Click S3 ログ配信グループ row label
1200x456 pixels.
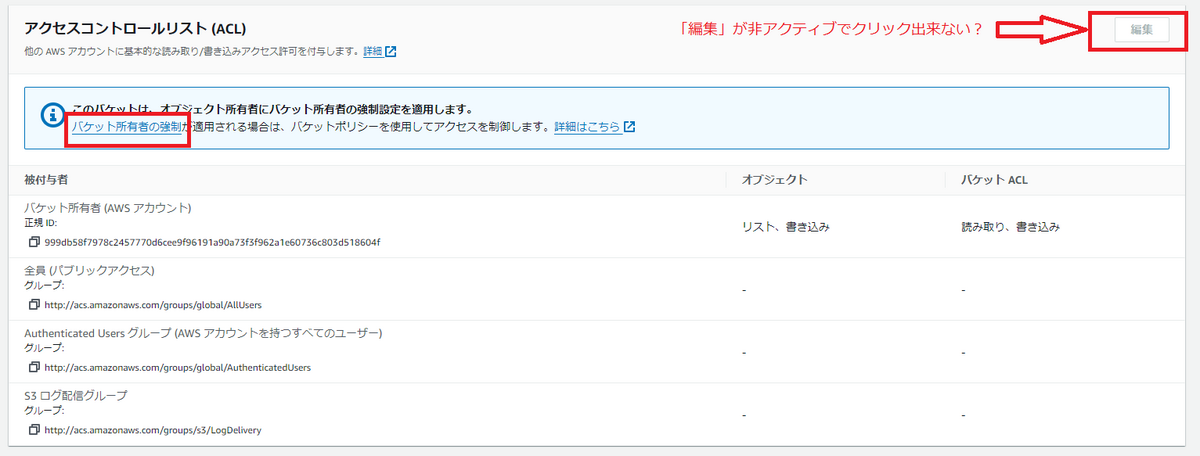[76, 395]
